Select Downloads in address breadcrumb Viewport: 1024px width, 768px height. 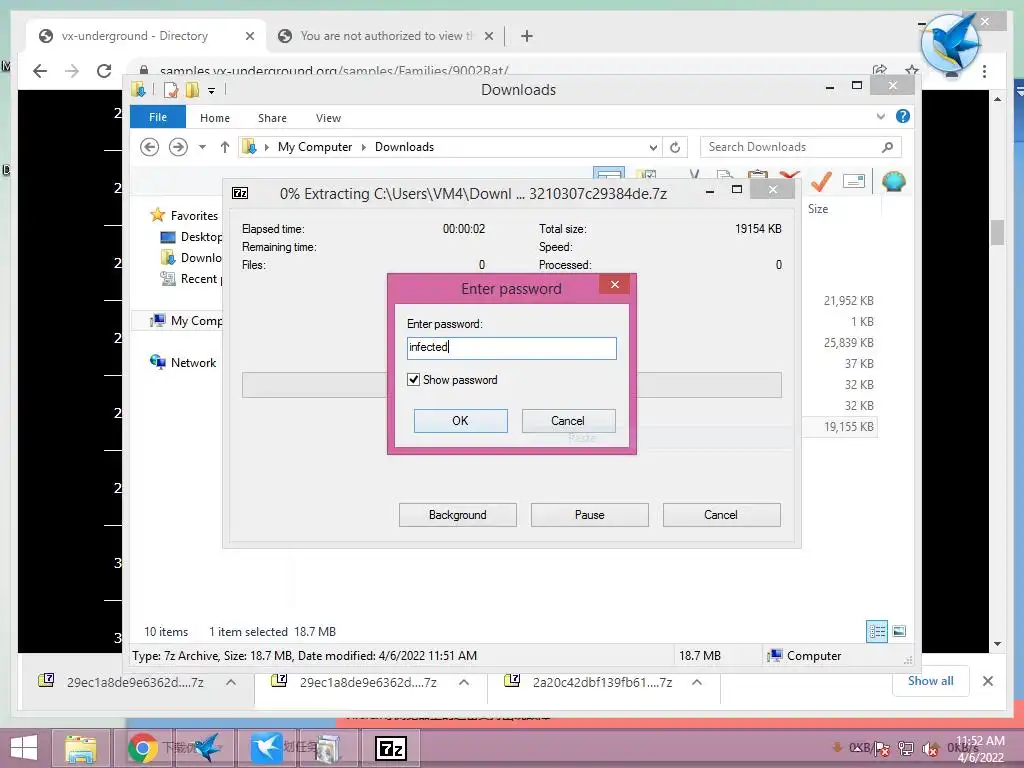pos(404,147)
